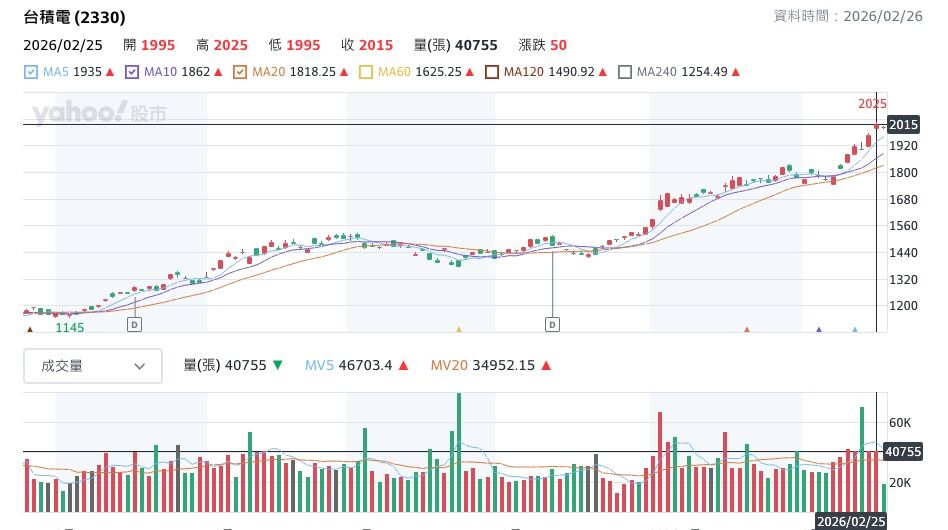Click the 2015 current price label on axis

tap(903, 125)
